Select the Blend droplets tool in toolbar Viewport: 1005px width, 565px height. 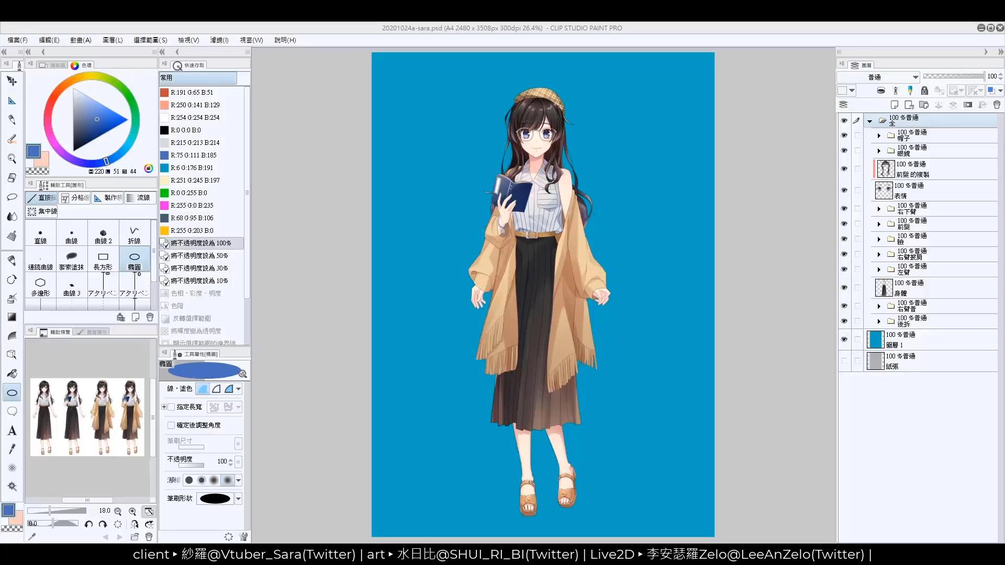coord(12,217)
